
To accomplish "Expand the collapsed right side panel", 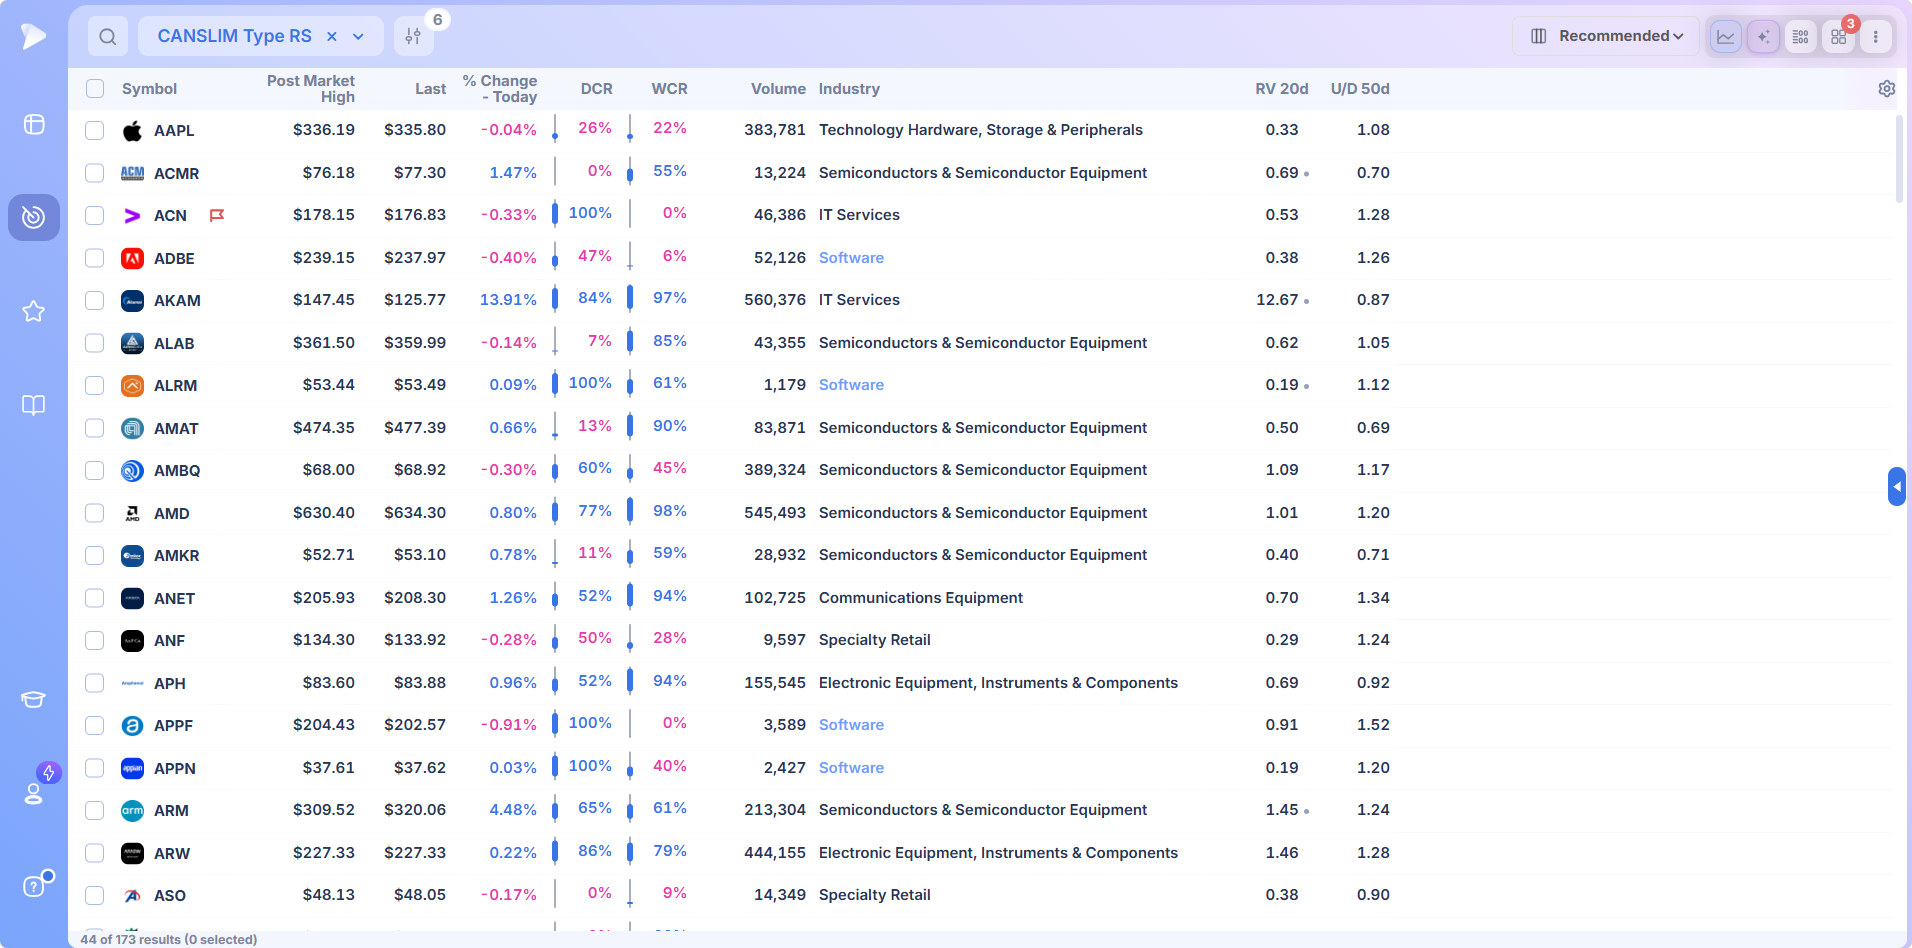I will pos(1897,487).
